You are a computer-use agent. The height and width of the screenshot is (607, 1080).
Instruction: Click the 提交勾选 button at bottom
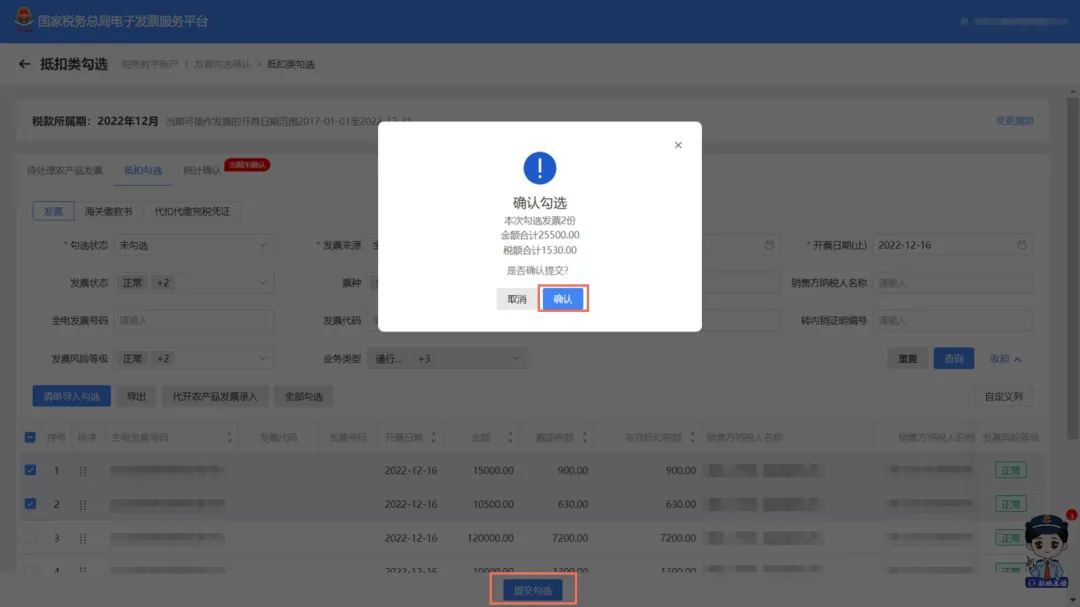pos(532,590)
